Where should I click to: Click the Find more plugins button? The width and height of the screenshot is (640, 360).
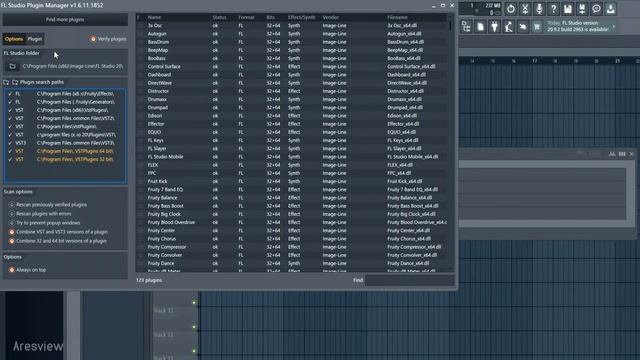[65, 19]
